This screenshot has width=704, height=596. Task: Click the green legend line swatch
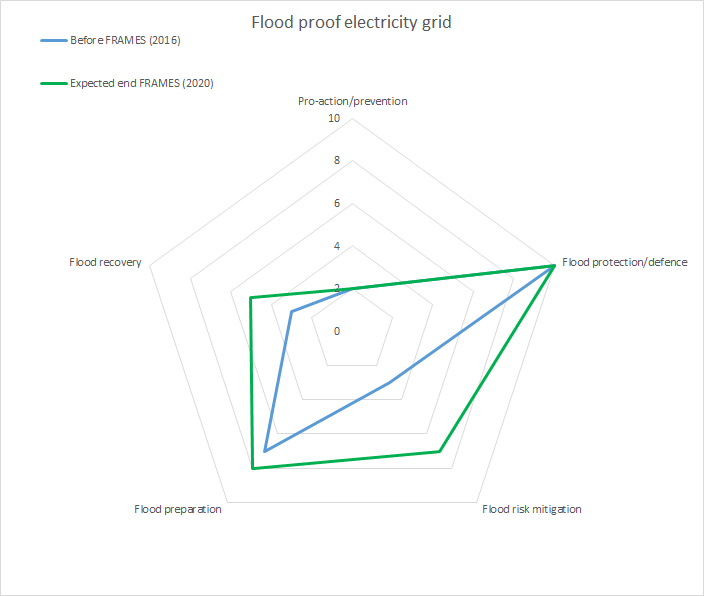click(x=53, y=84)
